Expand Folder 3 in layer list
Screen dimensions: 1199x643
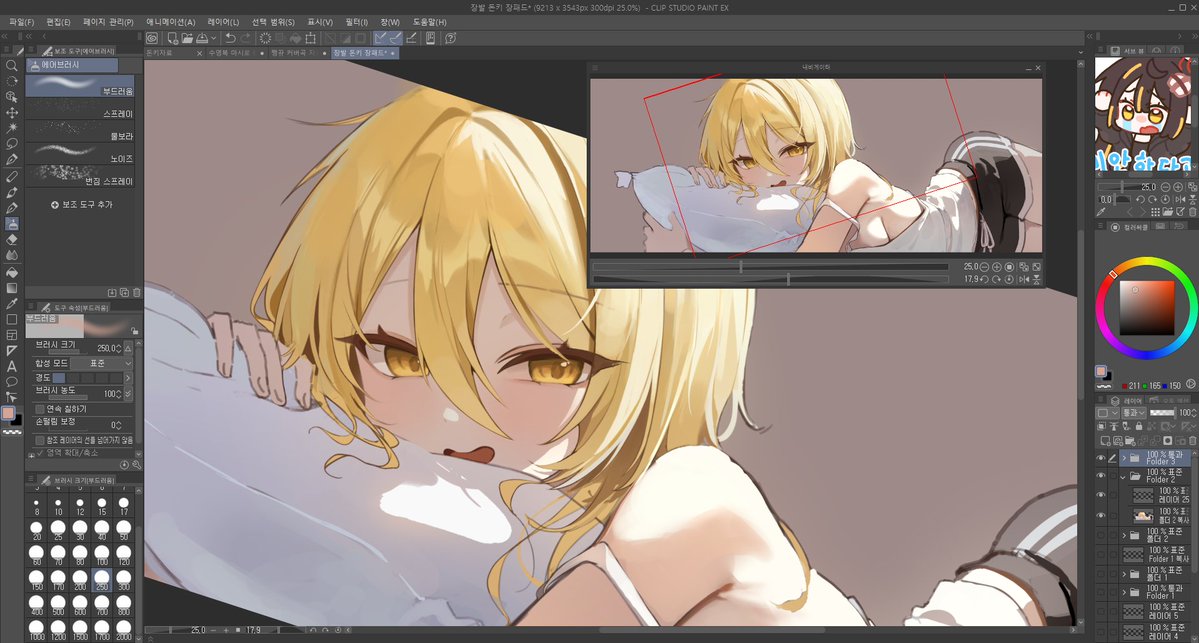click(x=1124, y=458)
